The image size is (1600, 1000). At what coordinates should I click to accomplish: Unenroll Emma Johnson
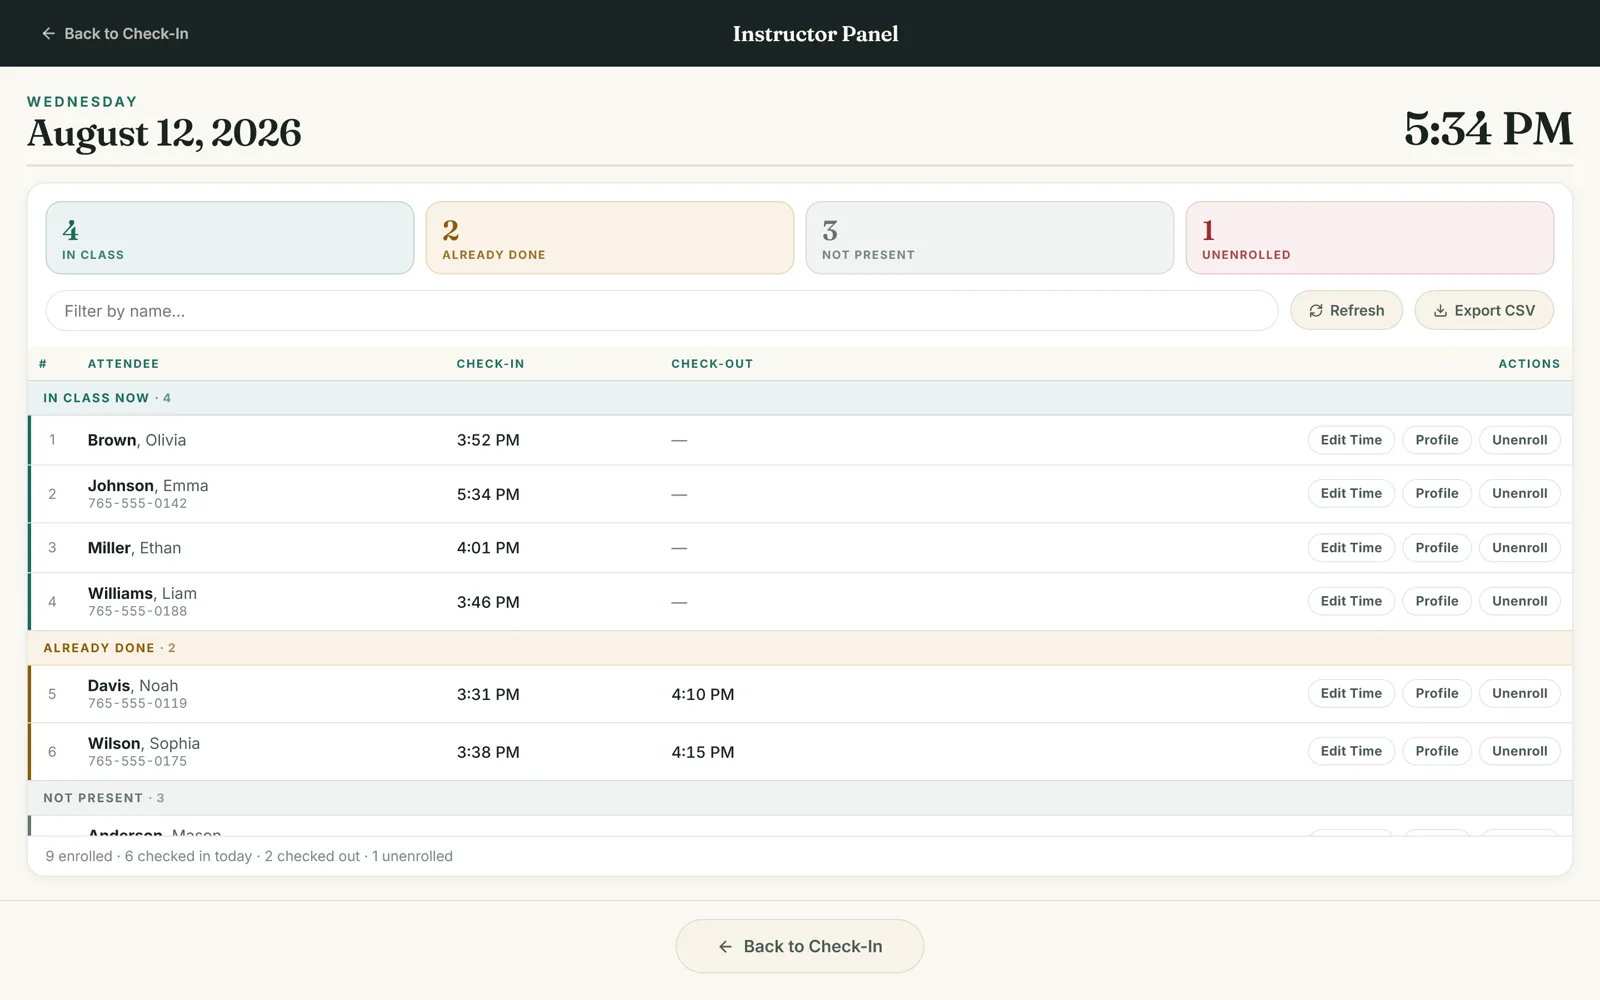(x=1520, y=494)
